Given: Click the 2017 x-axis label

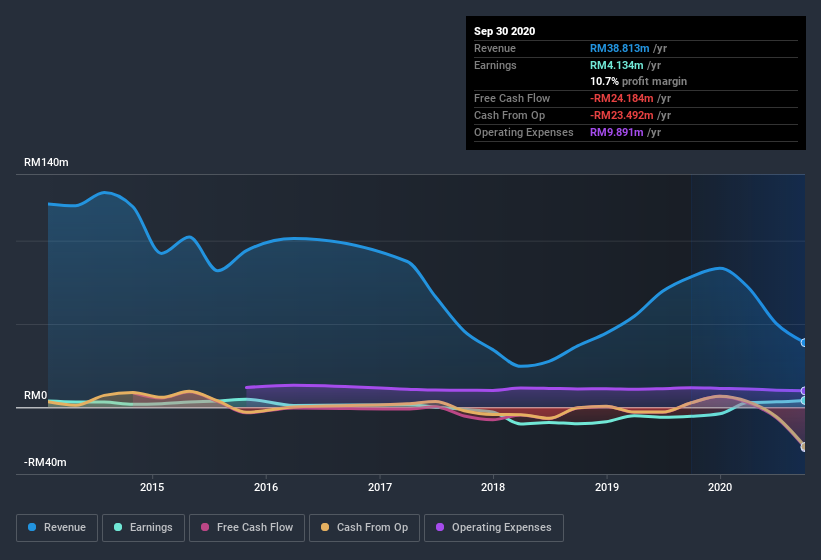Looking at the screenshot, I should click(x=380, y=487).
